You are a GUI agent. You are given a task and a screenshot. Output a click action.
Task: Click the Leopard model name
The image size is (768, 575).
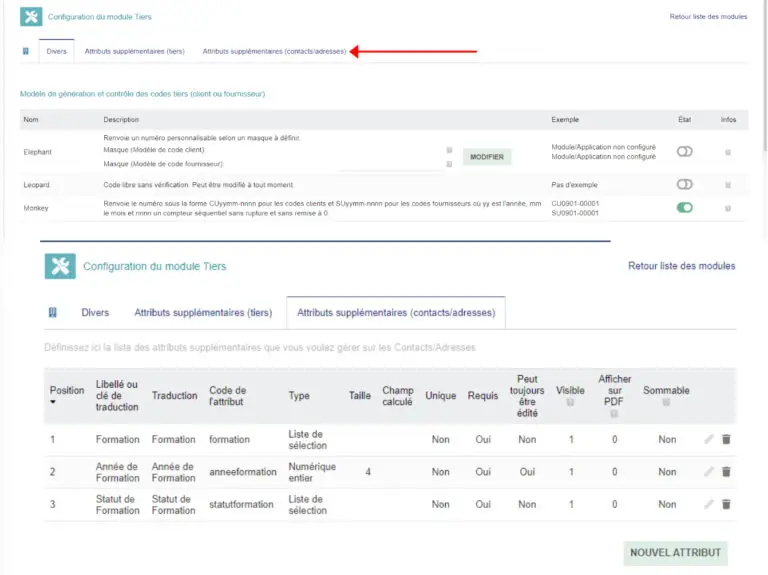tap(36, 185)
